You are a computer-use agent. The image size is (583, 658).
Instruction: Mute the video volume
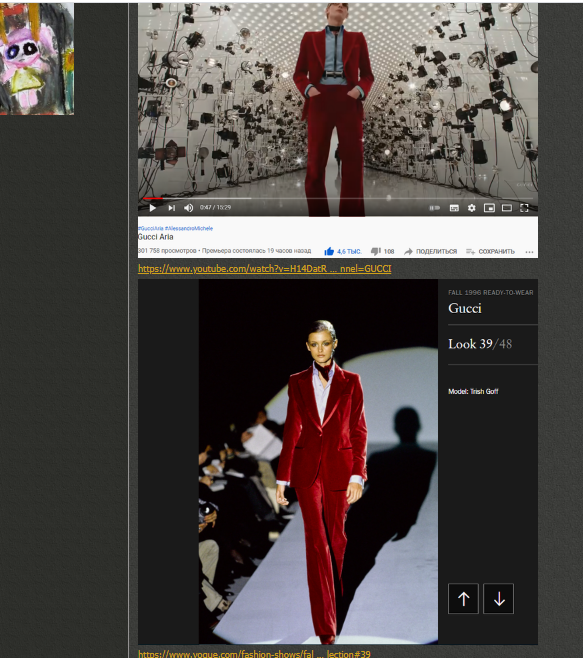click(188, 208)
